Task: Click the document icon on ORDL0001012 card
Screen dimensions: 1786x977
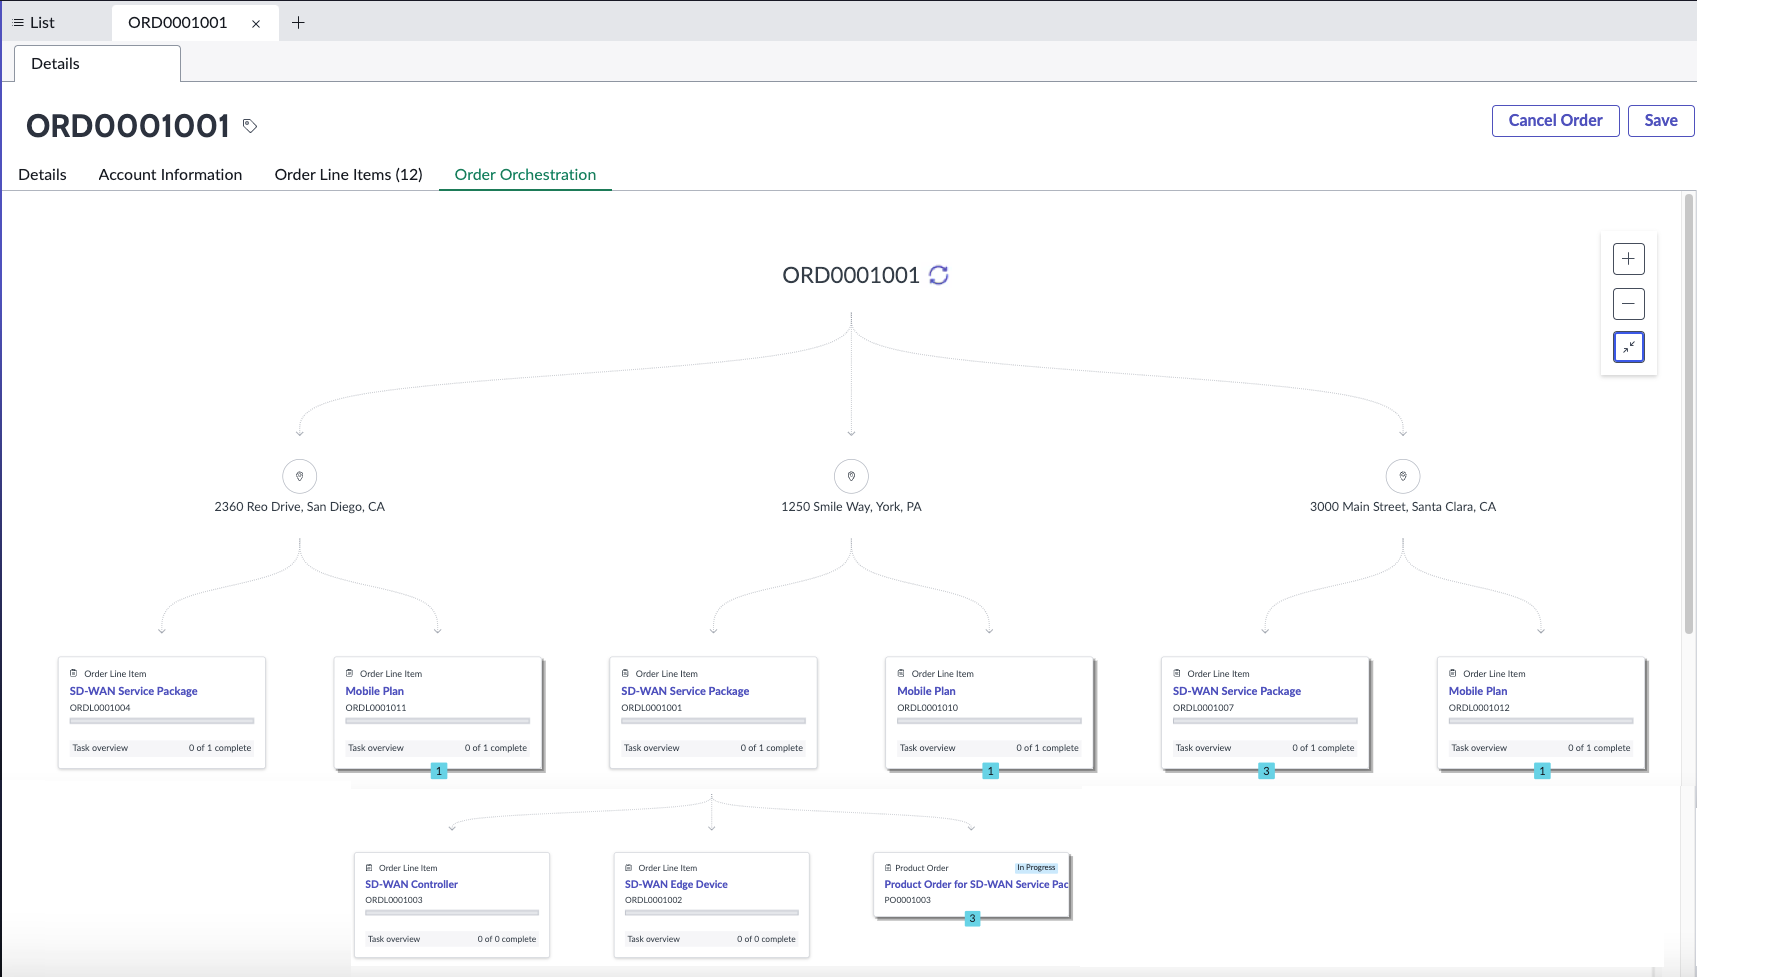Action: coord(1453,673)
